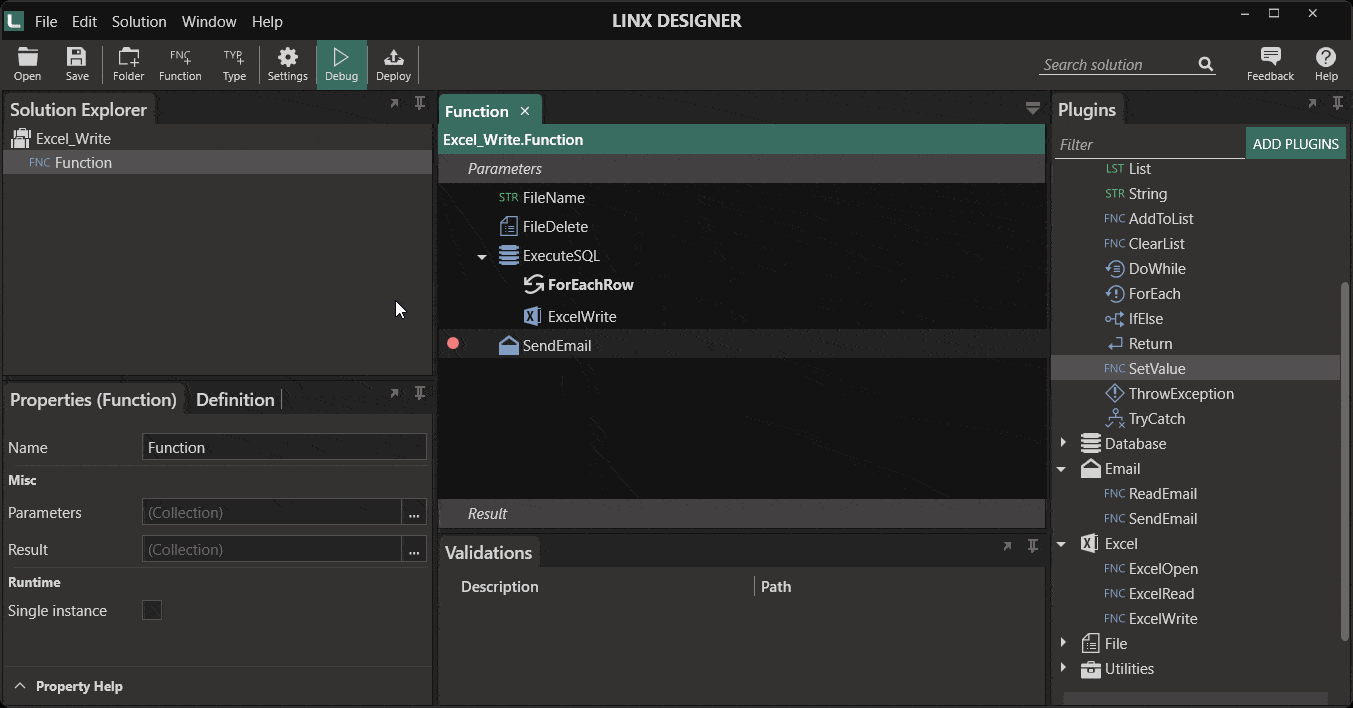Add a new Folder from toolbar
The height and width of the screenshot is (708, 1353).
pos(128,64)
